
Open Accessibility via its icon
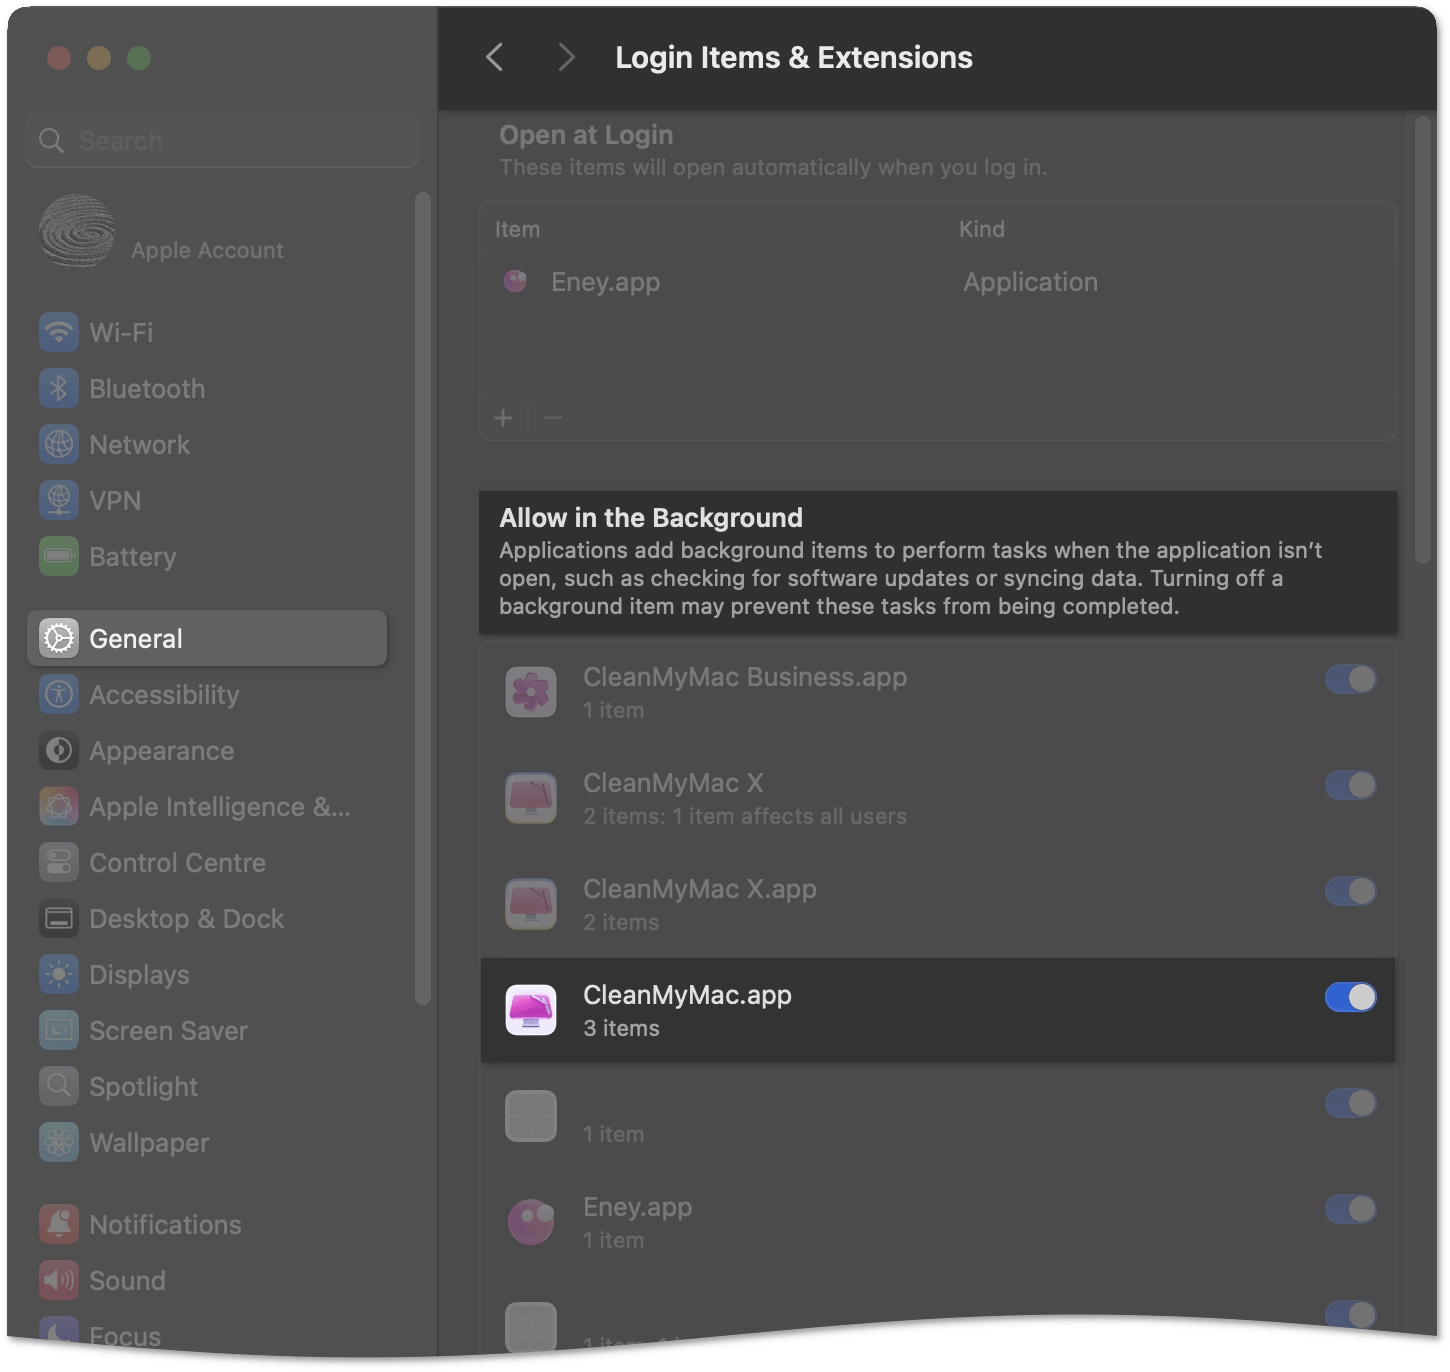click(x=59, y=694)
